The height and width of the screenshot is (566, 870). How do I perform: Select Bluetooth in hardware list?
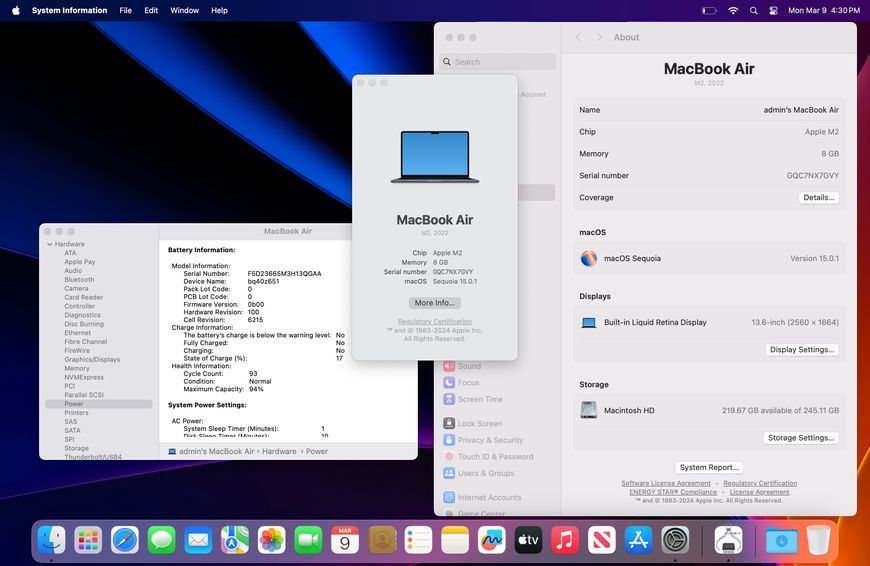79,280
